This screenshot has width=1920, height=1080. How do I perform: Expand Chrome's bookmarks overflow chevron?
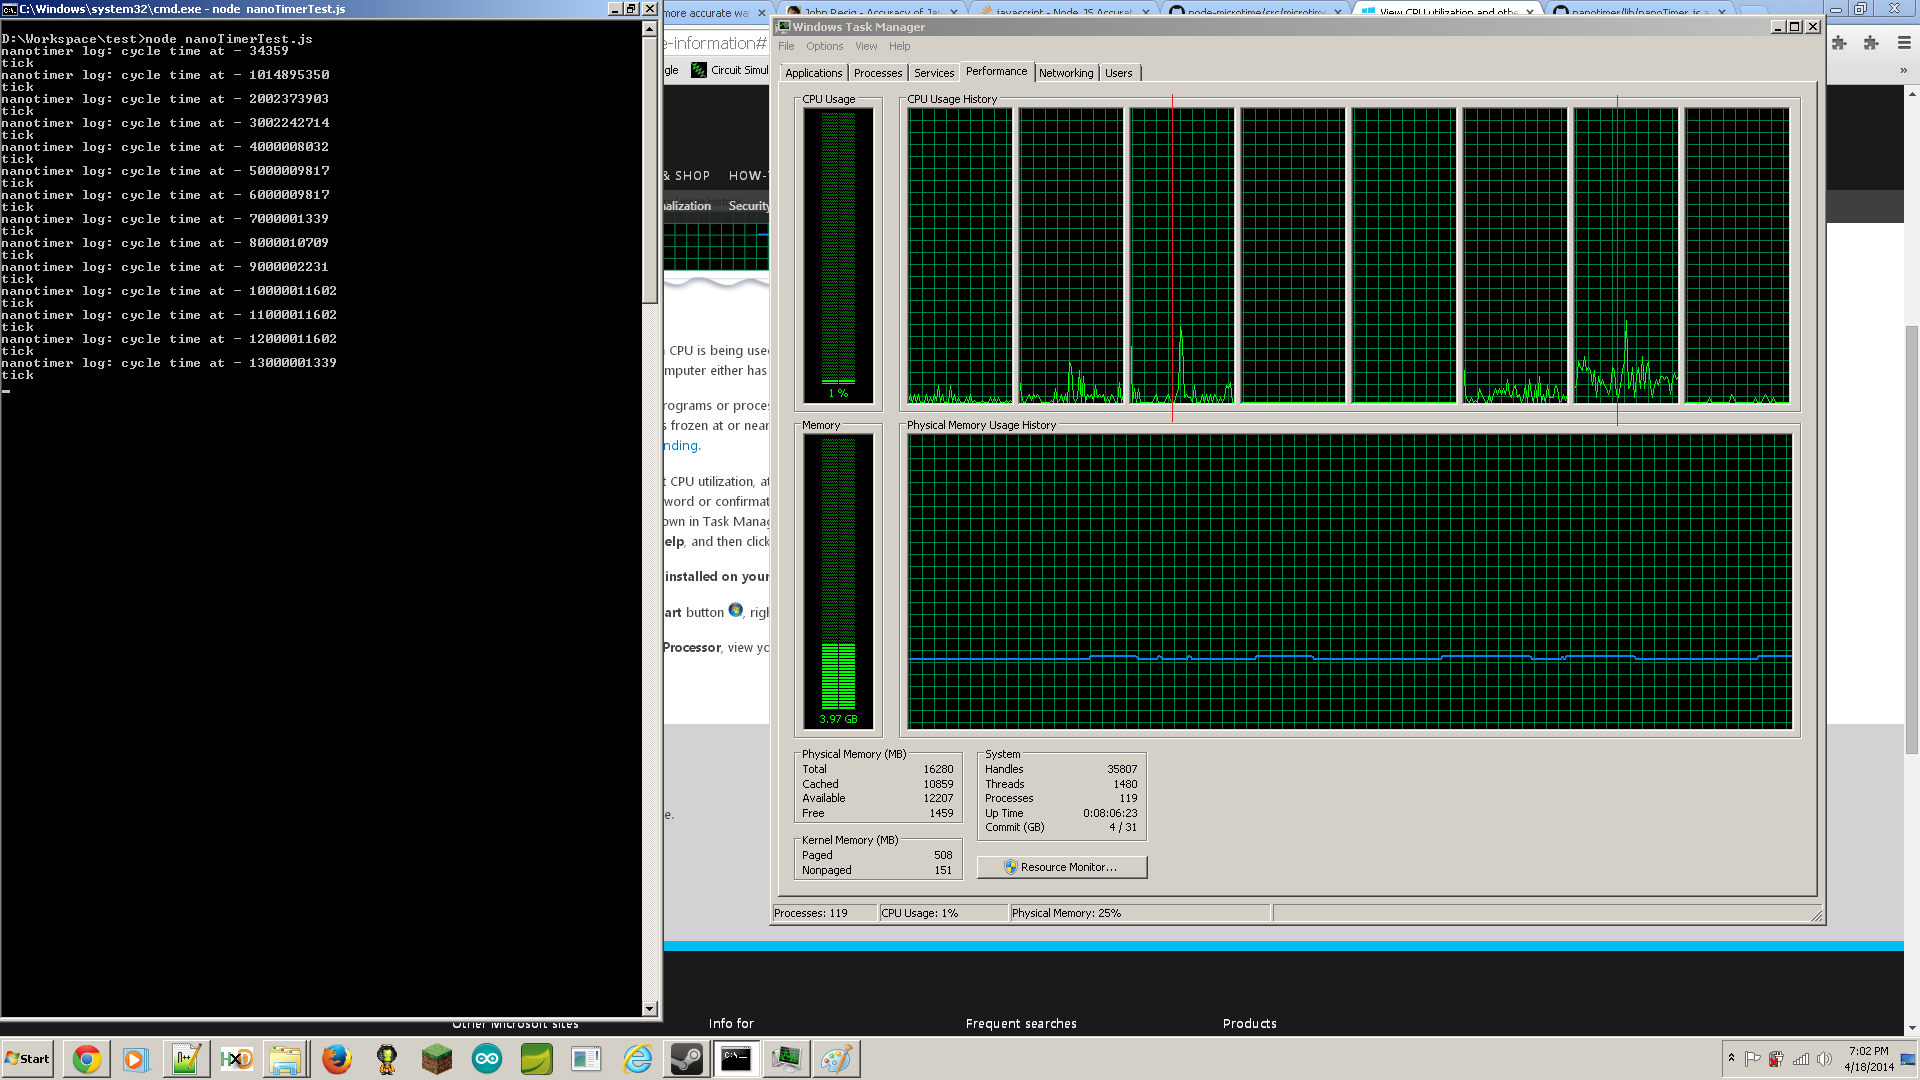(1903, 70)
